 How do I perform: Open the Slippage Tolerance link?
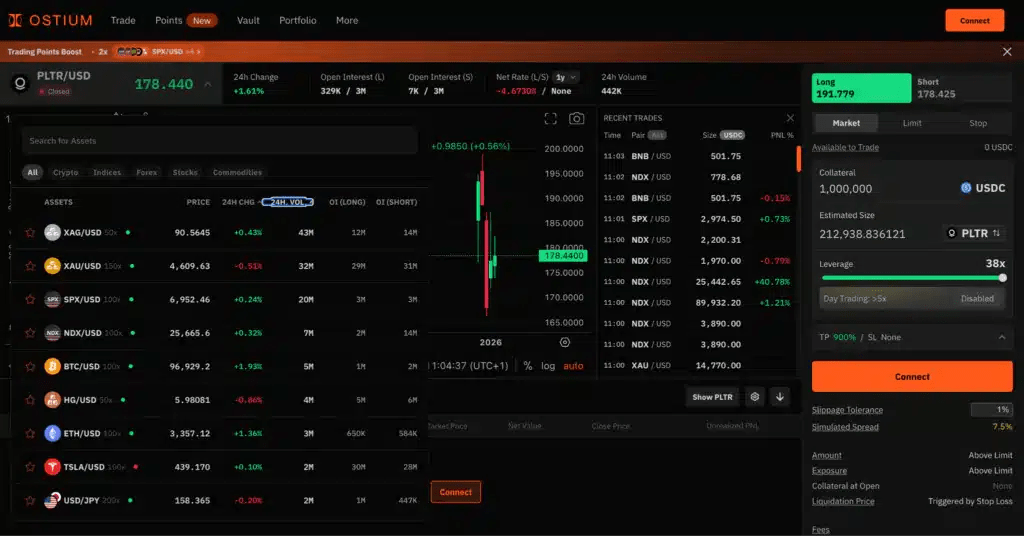[x=847, y=410]
